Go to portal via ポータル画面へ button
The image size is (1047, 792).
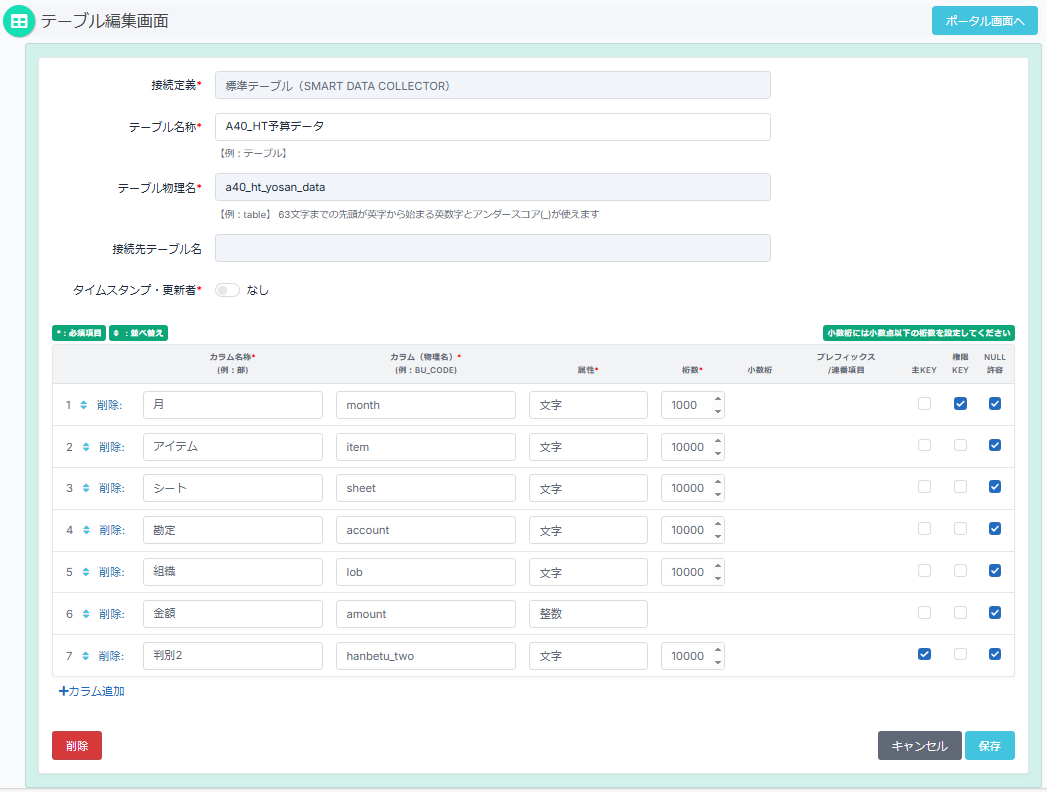click(984, 21)
